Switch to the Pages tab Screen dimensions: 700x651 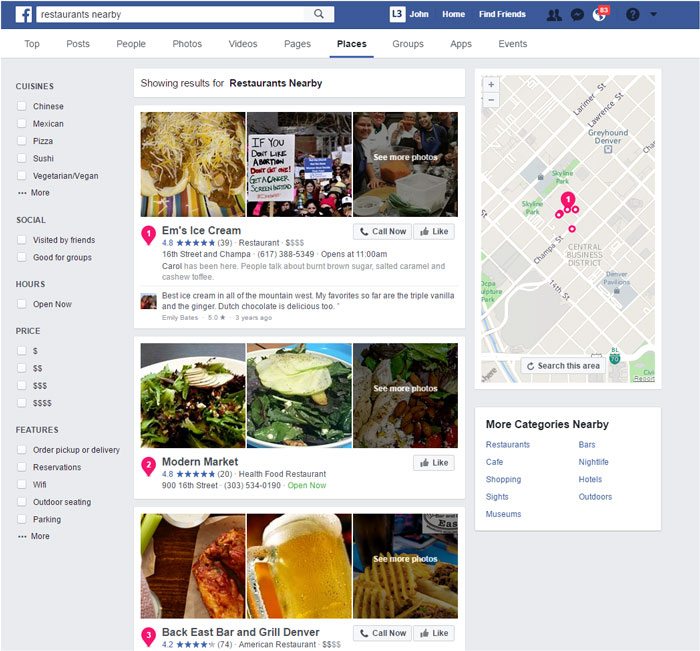297,44
